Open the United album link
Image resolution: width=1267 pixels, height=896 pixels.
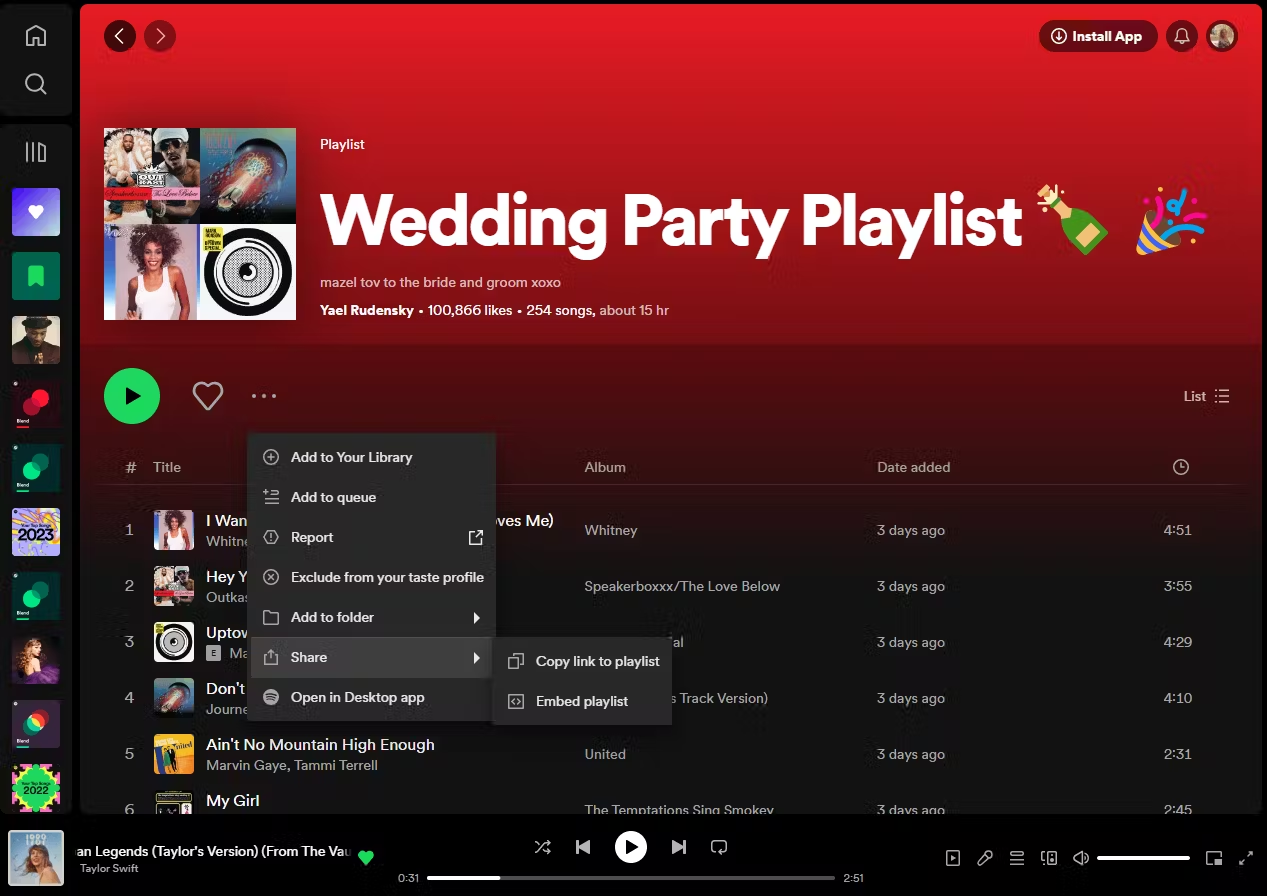605,754
